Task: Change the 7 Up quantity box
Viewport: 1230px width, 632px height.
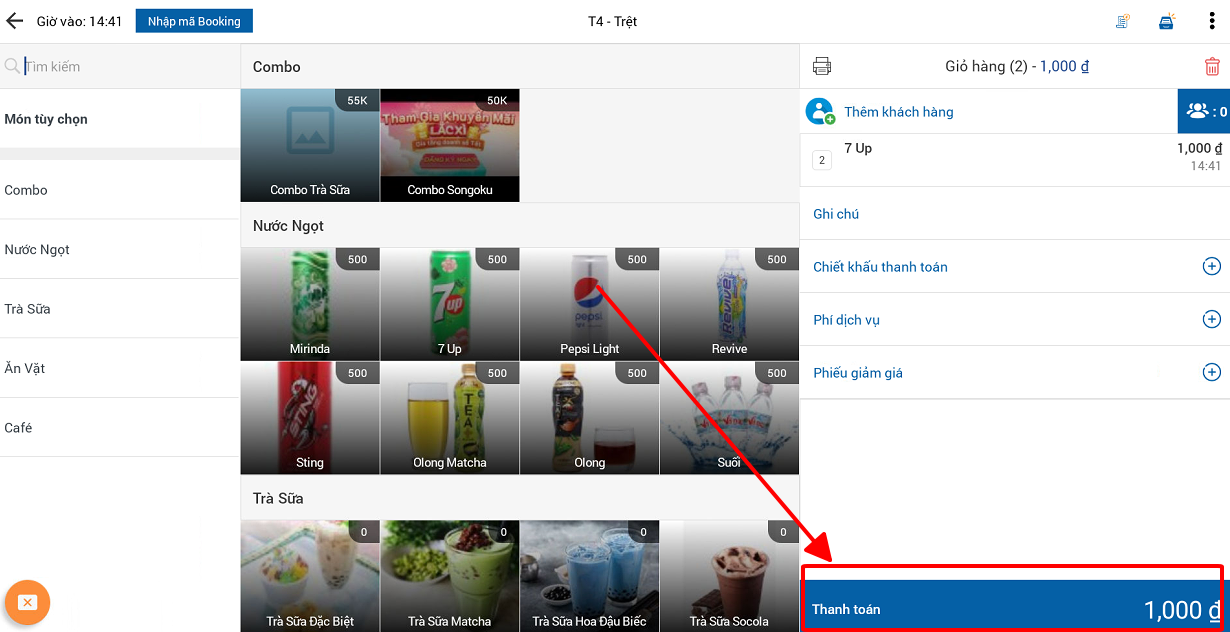Action: [x=822, y=160]
